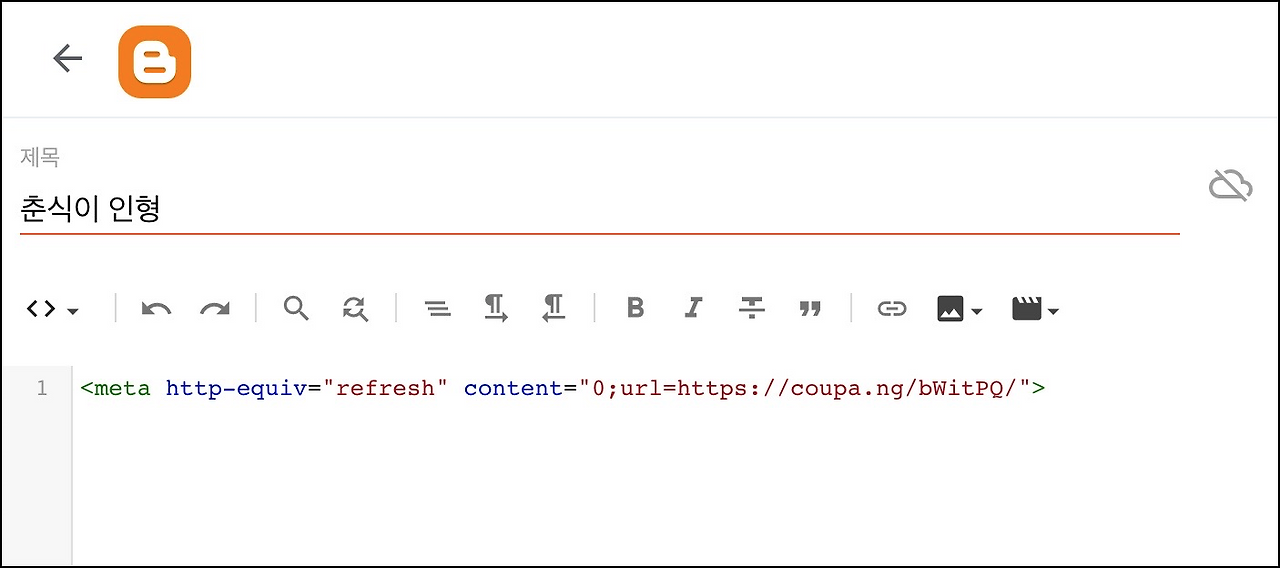Open the find and replace tool
Viewport: 1280px width, 568px height.
tap(355, 308)
